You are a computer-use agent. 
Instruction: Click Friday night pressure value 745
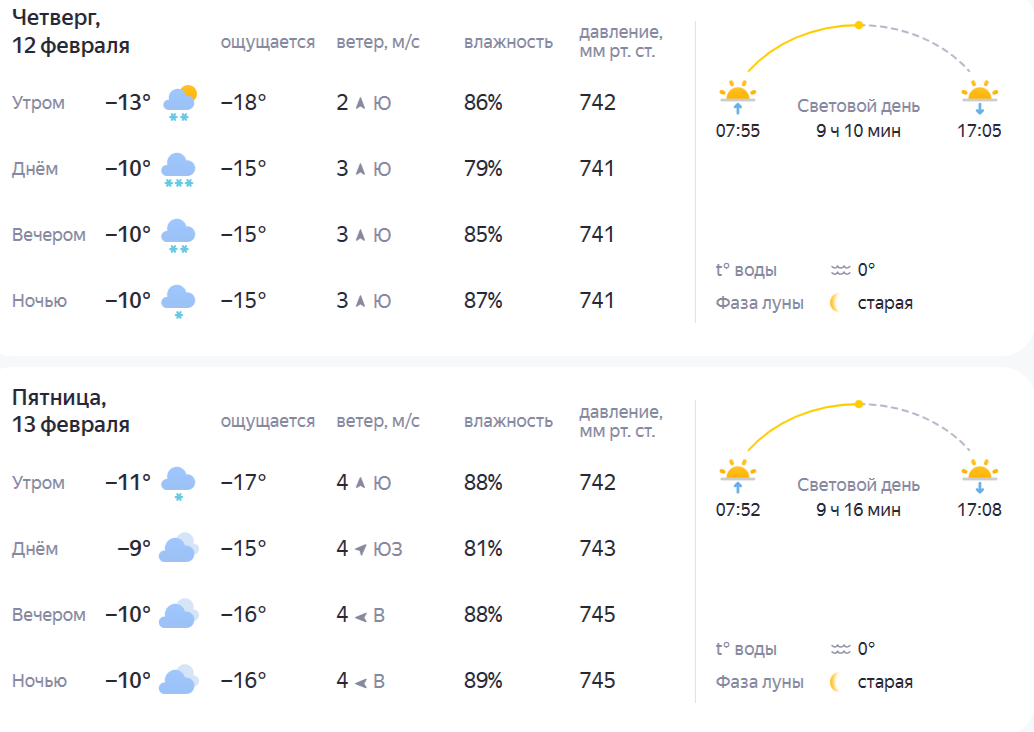pyautogui.click(x=597, y=681)
